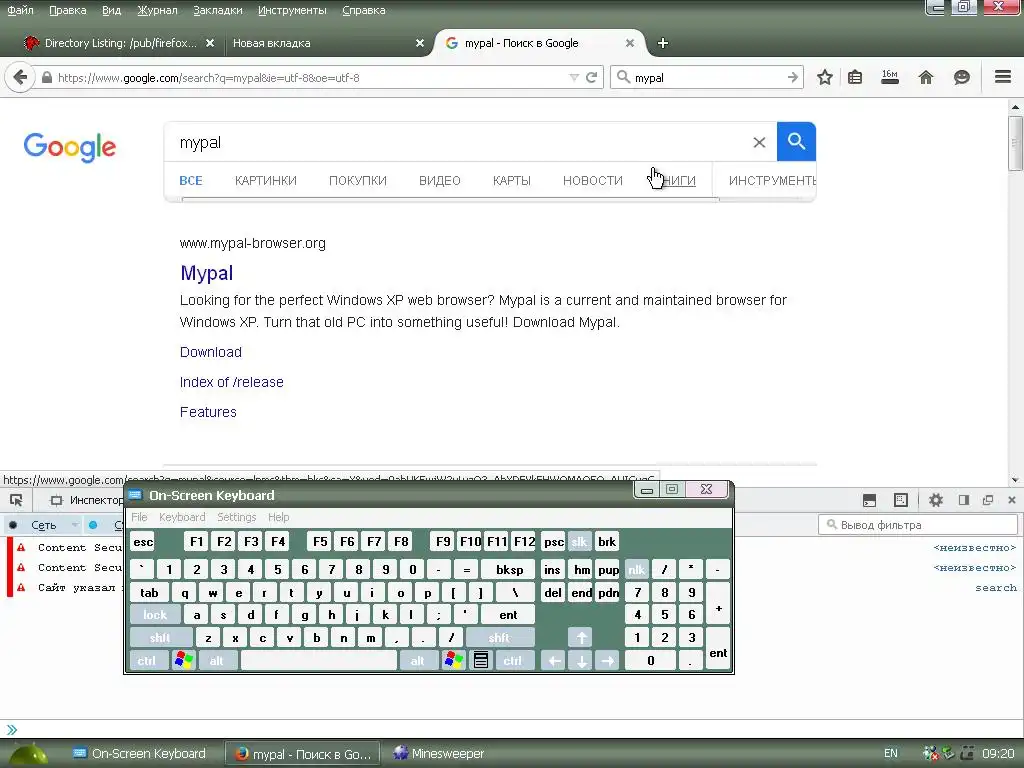The height and width of the screenshot is (768, 1024).
Task: Toggle scroll lock slk key
Action: 579,541
